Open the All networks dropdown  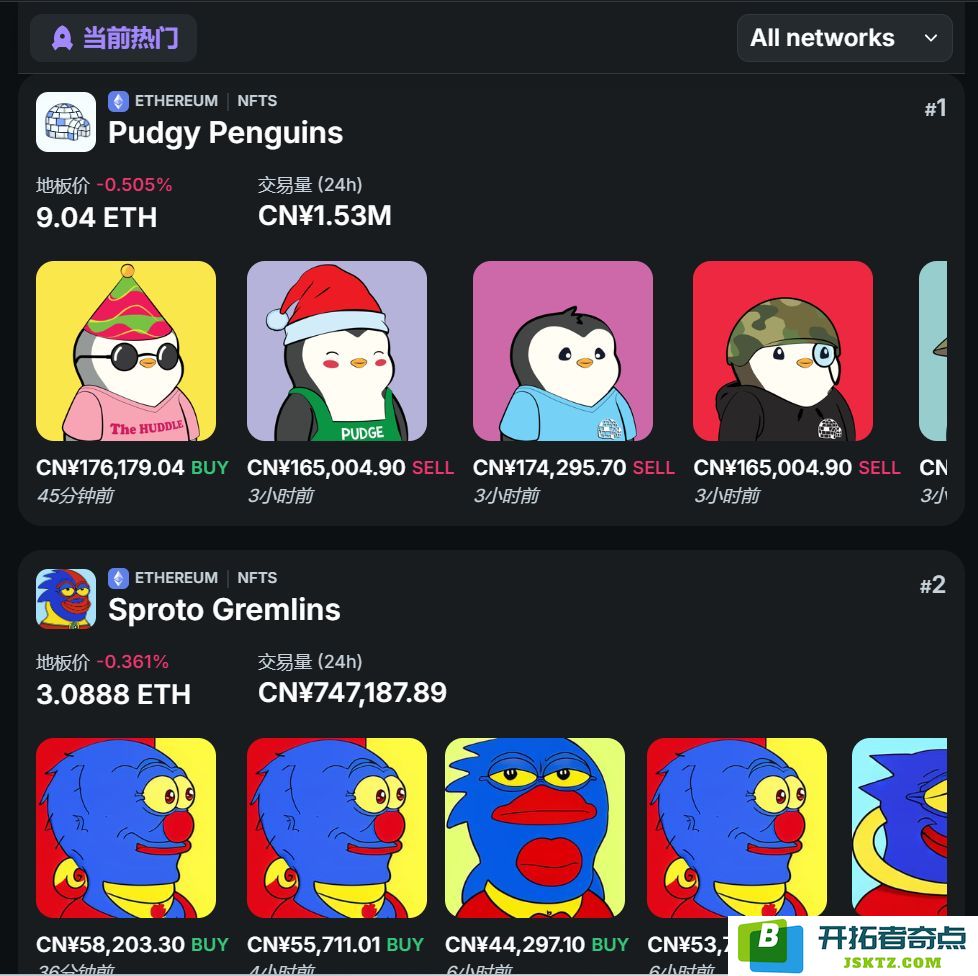click(845, 38)
